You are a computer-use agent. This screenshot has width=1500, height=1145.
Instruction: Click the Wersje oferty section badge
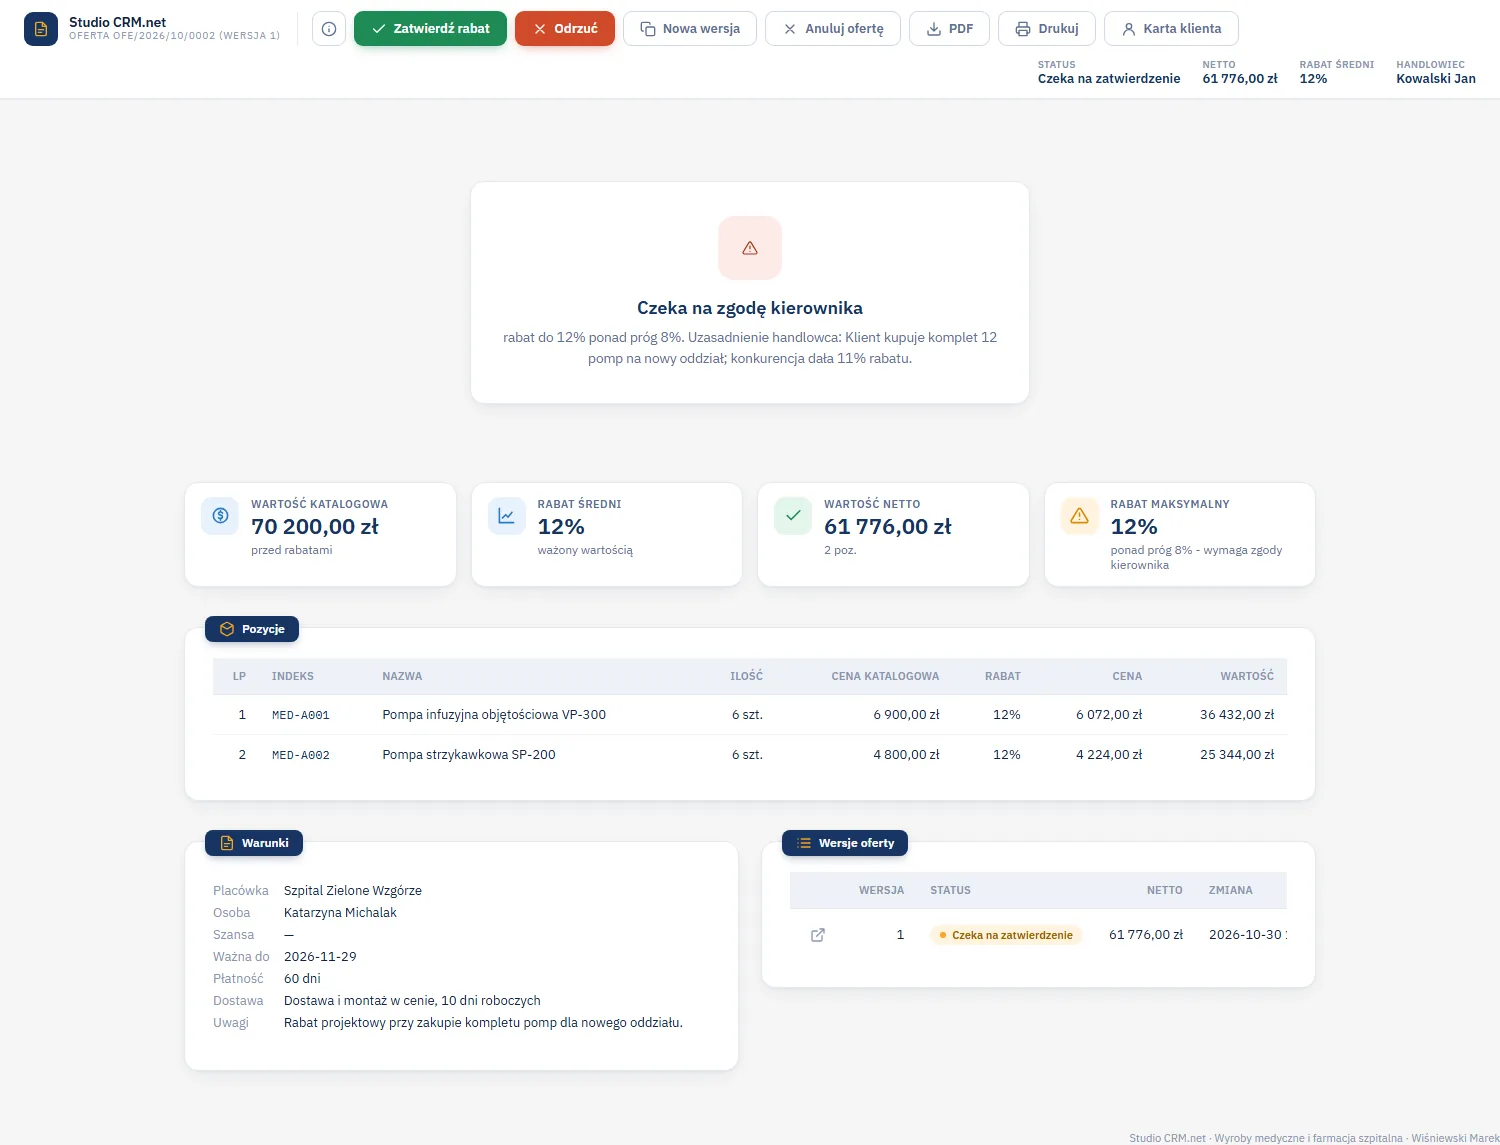pos(845,843)
